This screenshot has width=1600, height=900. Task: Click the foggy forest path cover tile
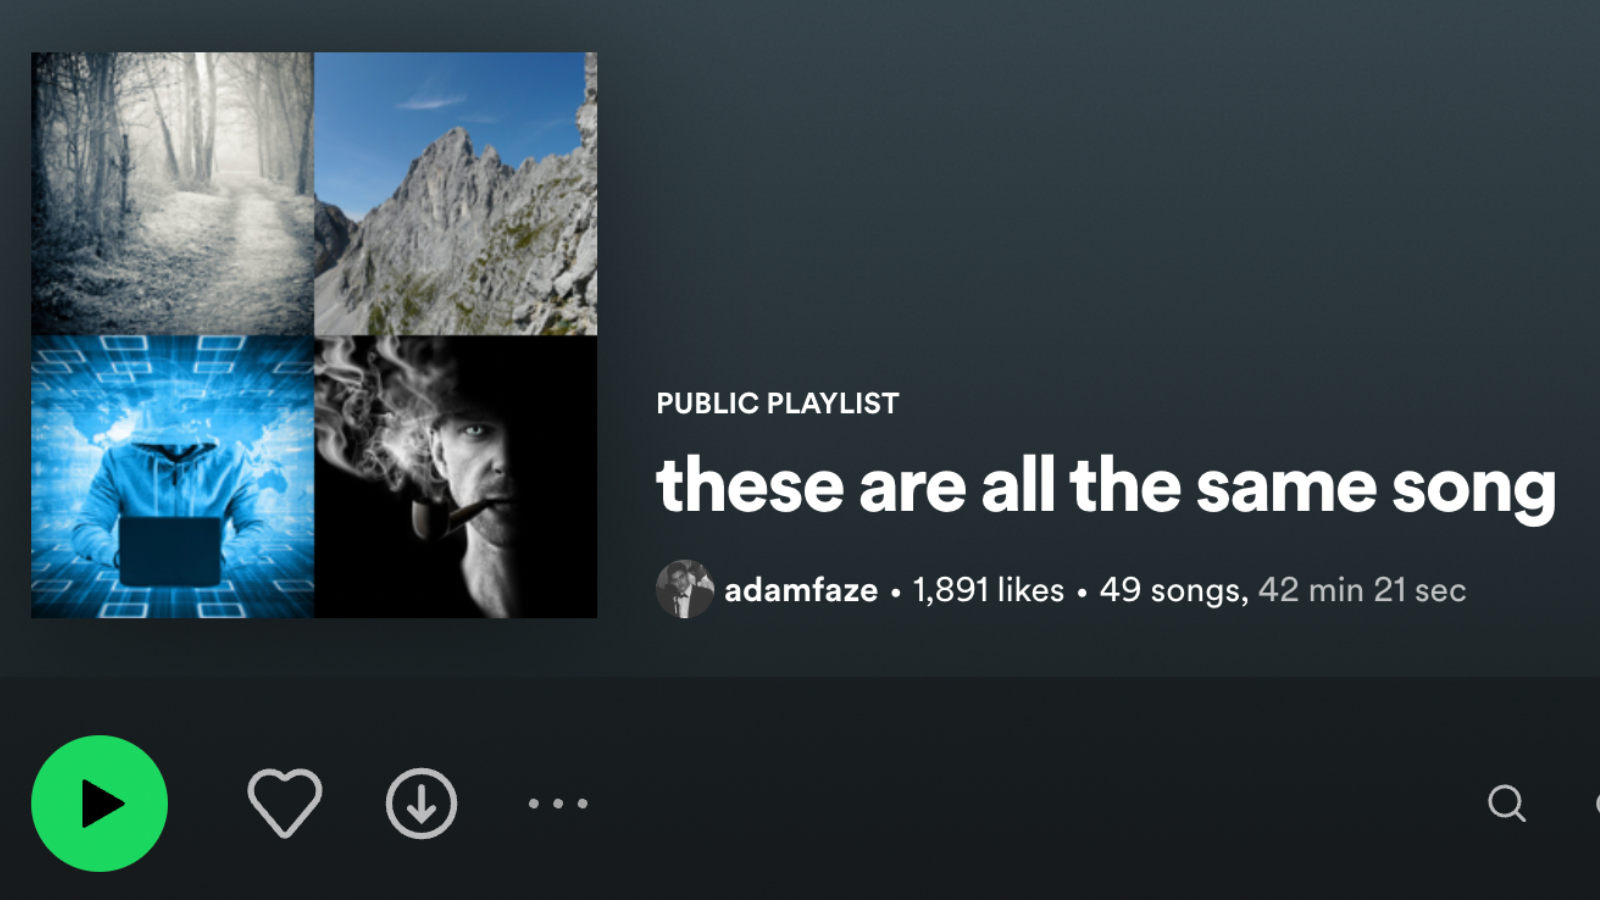pyautogui.click(x=172, y=193)
